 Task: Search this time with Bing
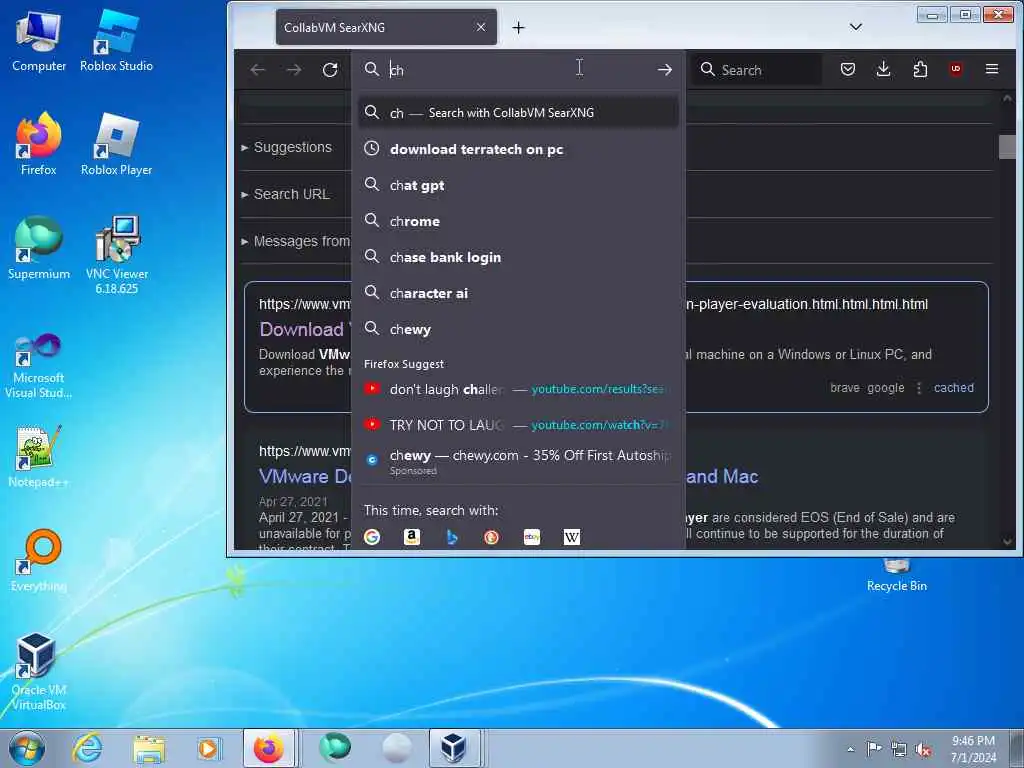pos(452,537)
